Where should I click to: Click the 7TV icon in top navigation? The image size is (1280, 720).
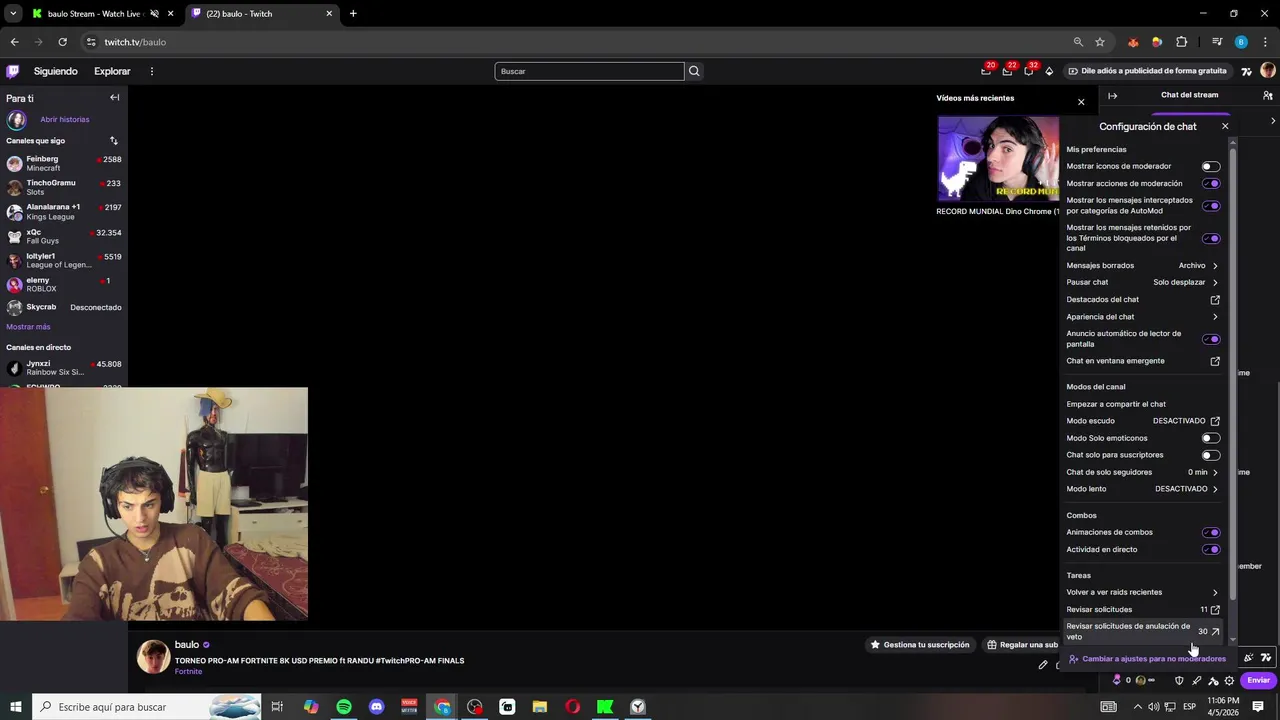pyautogui.click(x=1246, y=71)
